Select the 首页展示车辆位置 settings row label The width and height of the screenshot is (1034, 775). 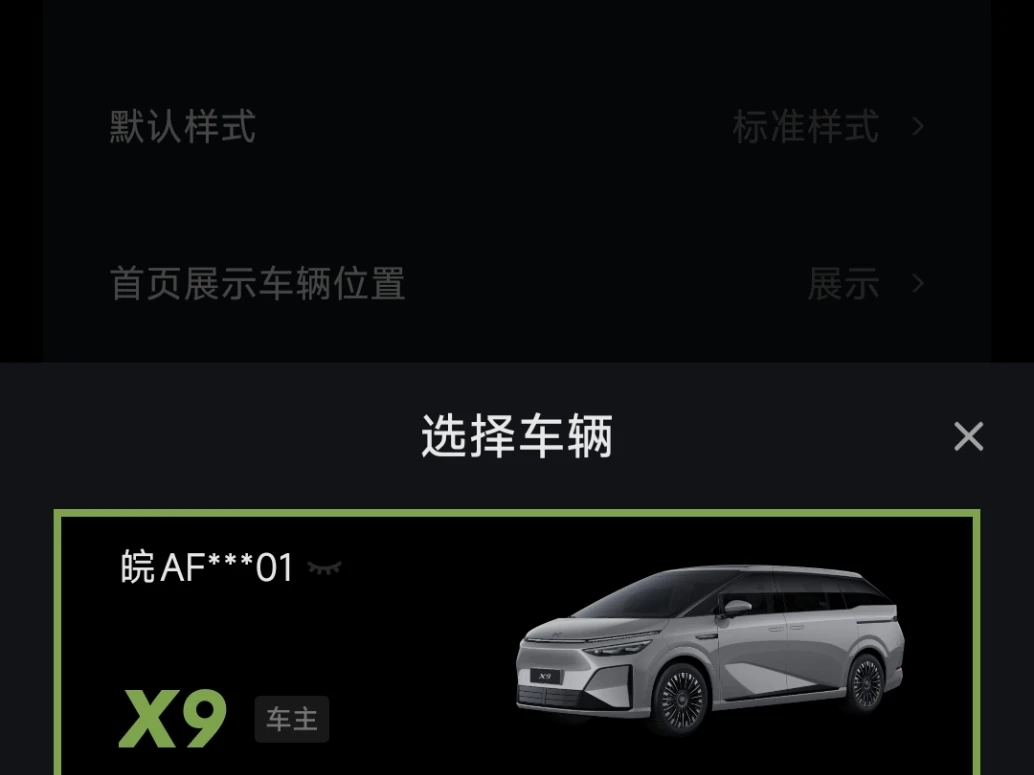pos(257,284)
